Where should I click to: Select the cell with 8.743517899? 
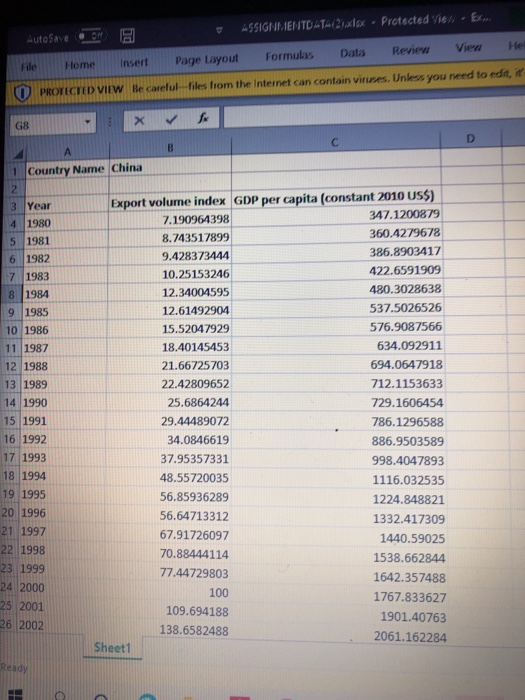[x=170, y=238]
